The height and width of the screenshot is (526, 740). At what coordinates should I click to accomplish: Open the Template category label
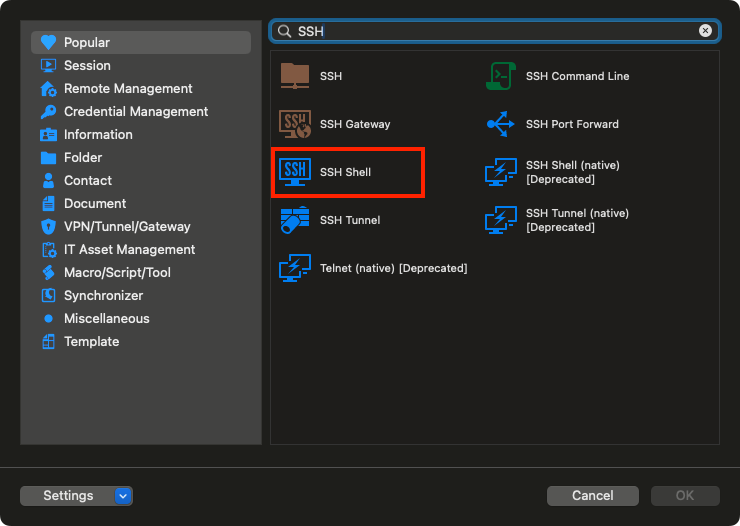coord(92,342)
